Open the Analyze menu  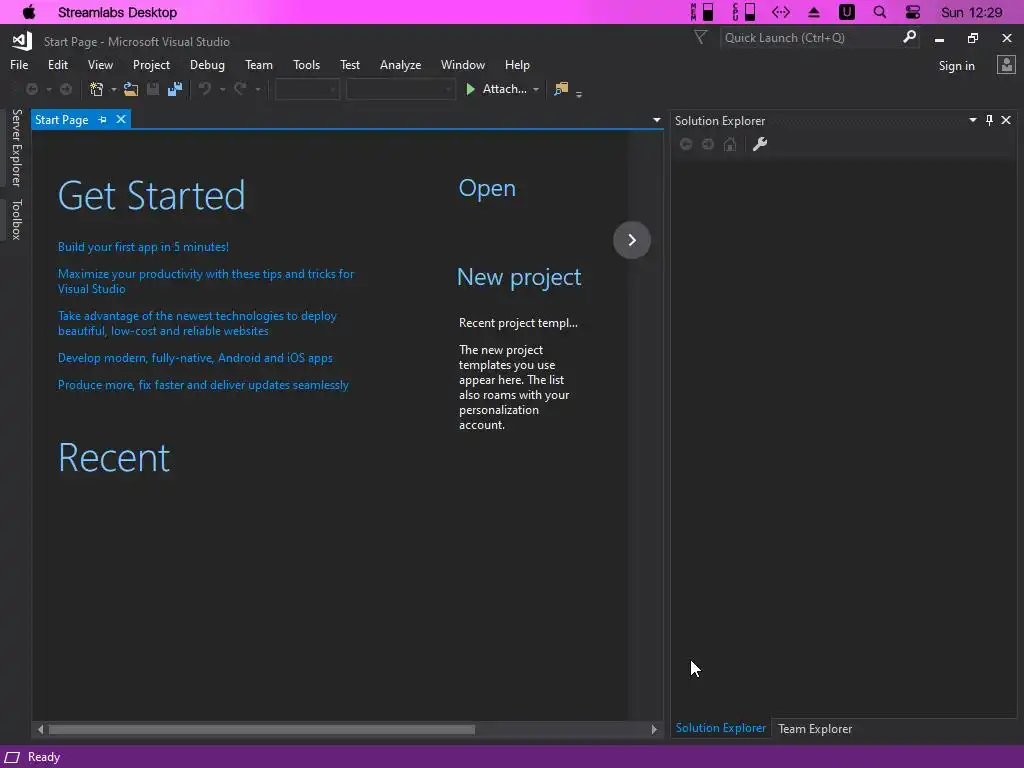(x=400, y=65)
